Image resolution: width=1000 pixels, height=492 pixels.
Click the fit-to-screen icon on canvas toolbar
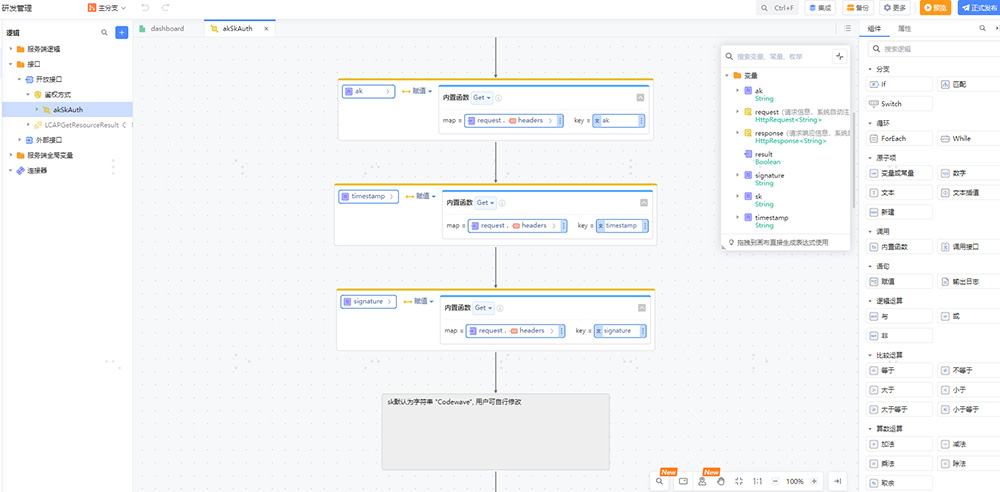(738, 481)
